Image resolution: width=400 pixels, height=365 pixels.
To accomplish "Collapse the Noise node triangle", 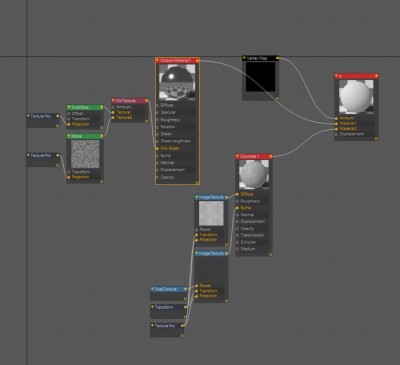I will click(69, 136).
